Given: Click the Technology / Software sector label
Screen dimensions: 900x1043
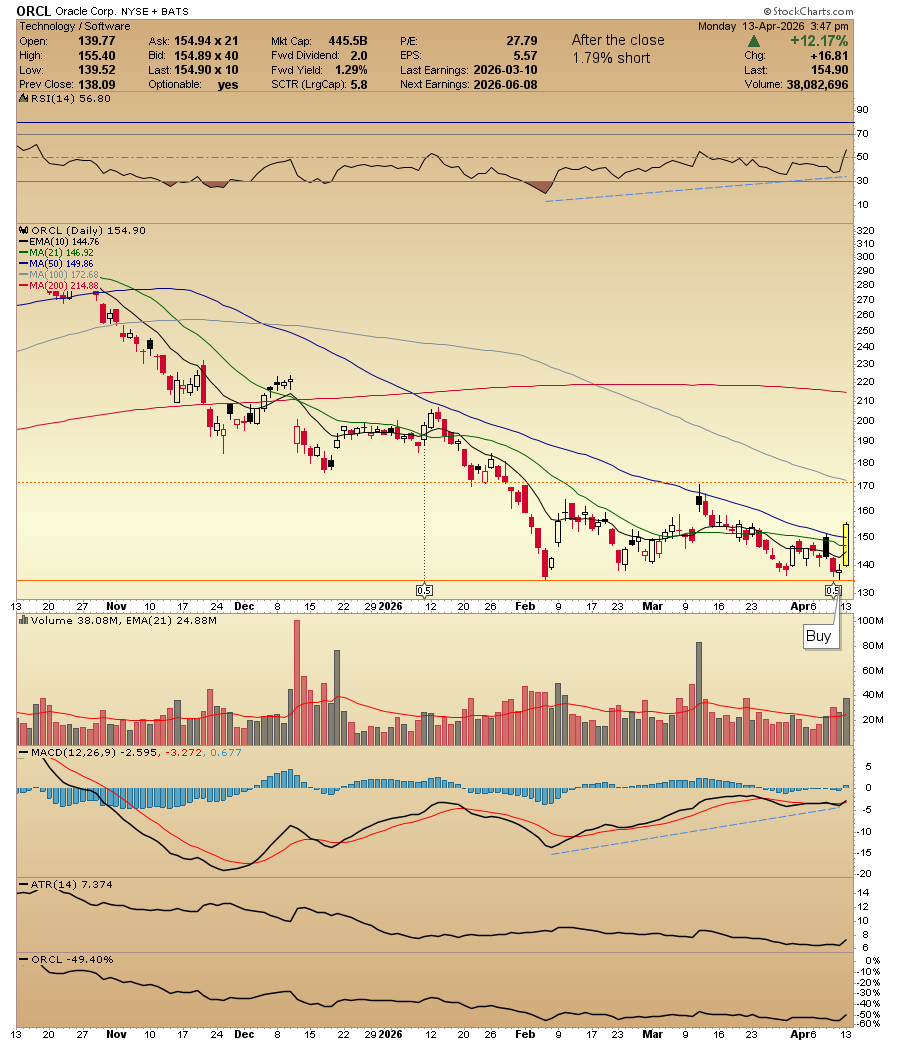Looking at the screenshot, I should click(75, 26).
